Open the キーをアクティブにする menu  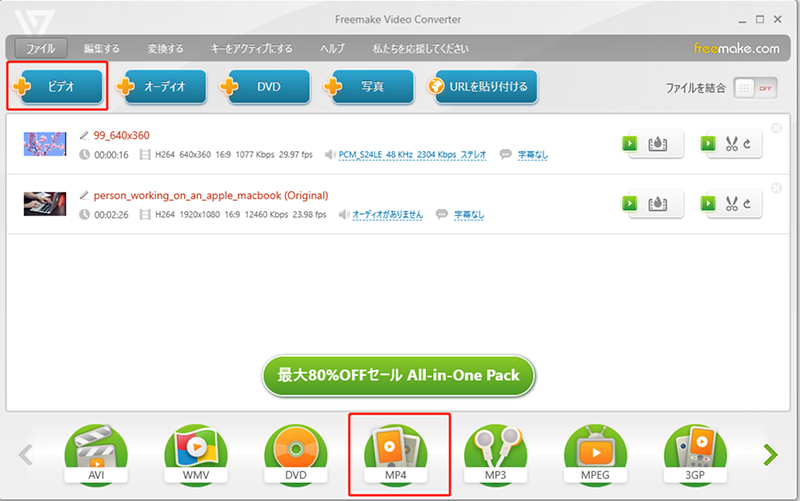click(252, 48)
